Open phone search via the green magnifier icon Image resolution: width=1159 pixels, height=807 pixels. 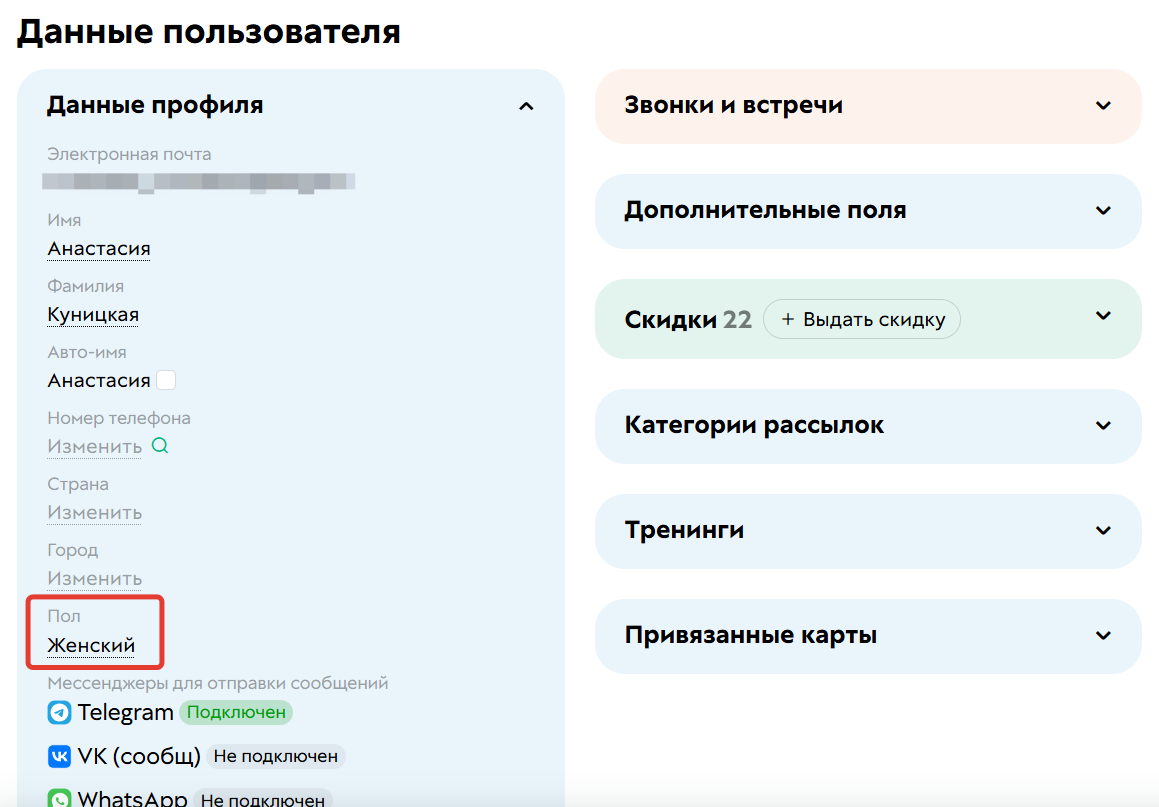160,446
